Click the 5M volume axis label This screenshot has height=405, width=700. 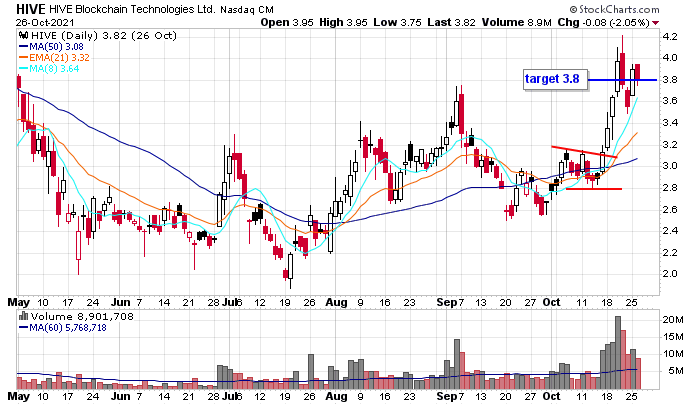pyautogui.click(x=675, y=371)
